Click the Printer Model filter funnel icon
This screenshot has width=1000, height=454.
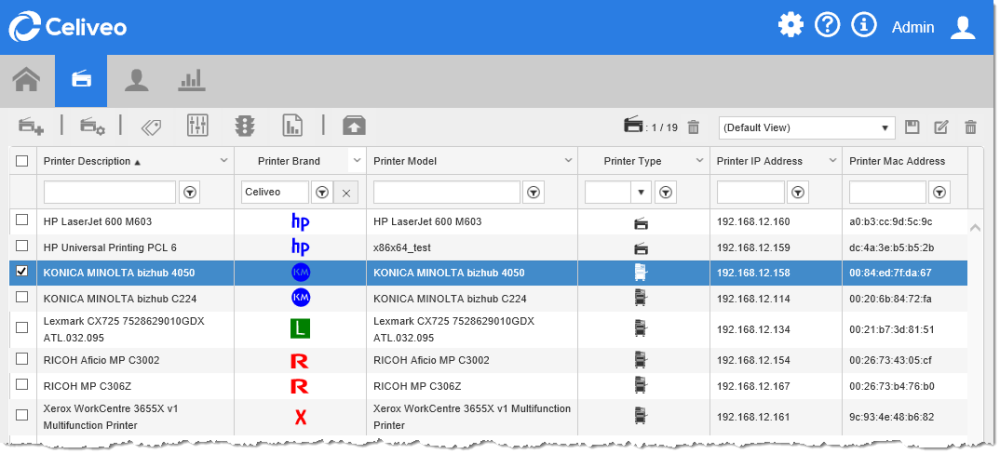pos(533,192)
